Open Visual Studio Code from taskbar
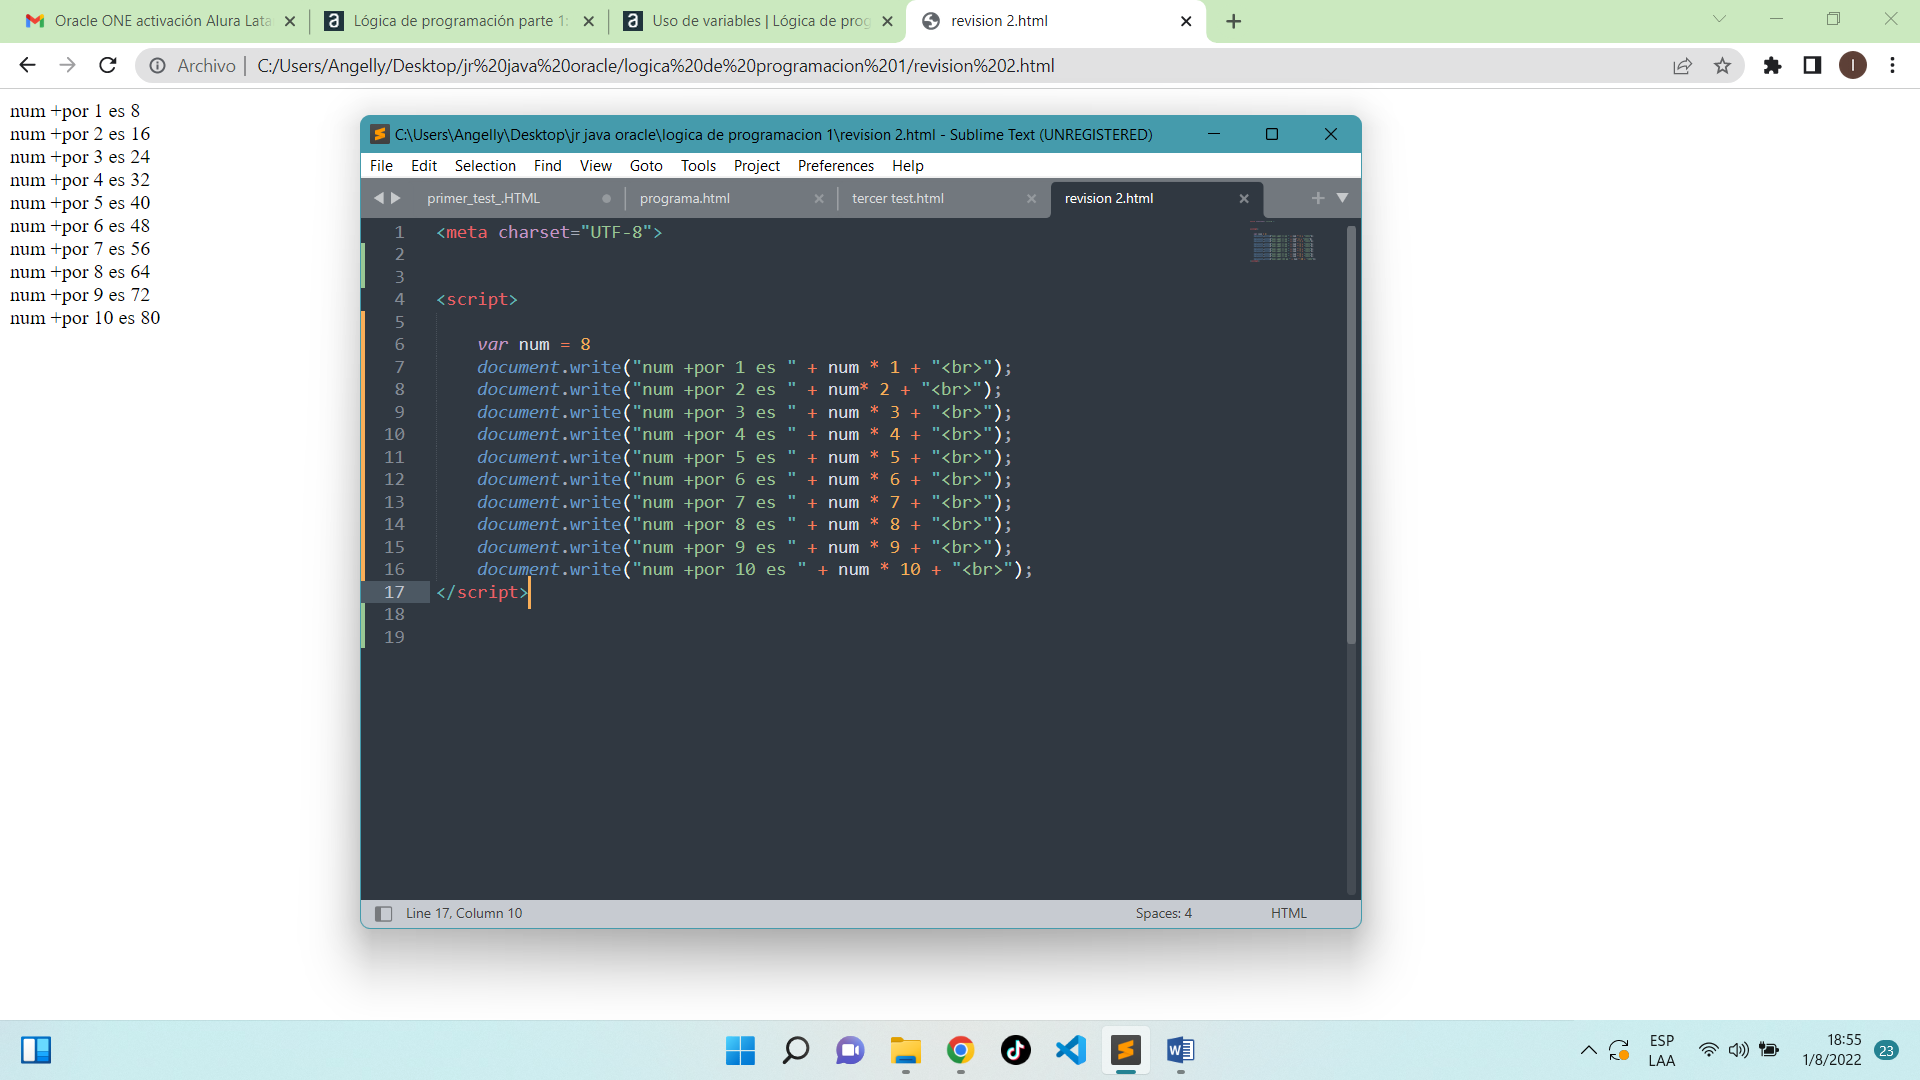The width and height of the screenshot is (1920, 1080). [1070, 1050]
